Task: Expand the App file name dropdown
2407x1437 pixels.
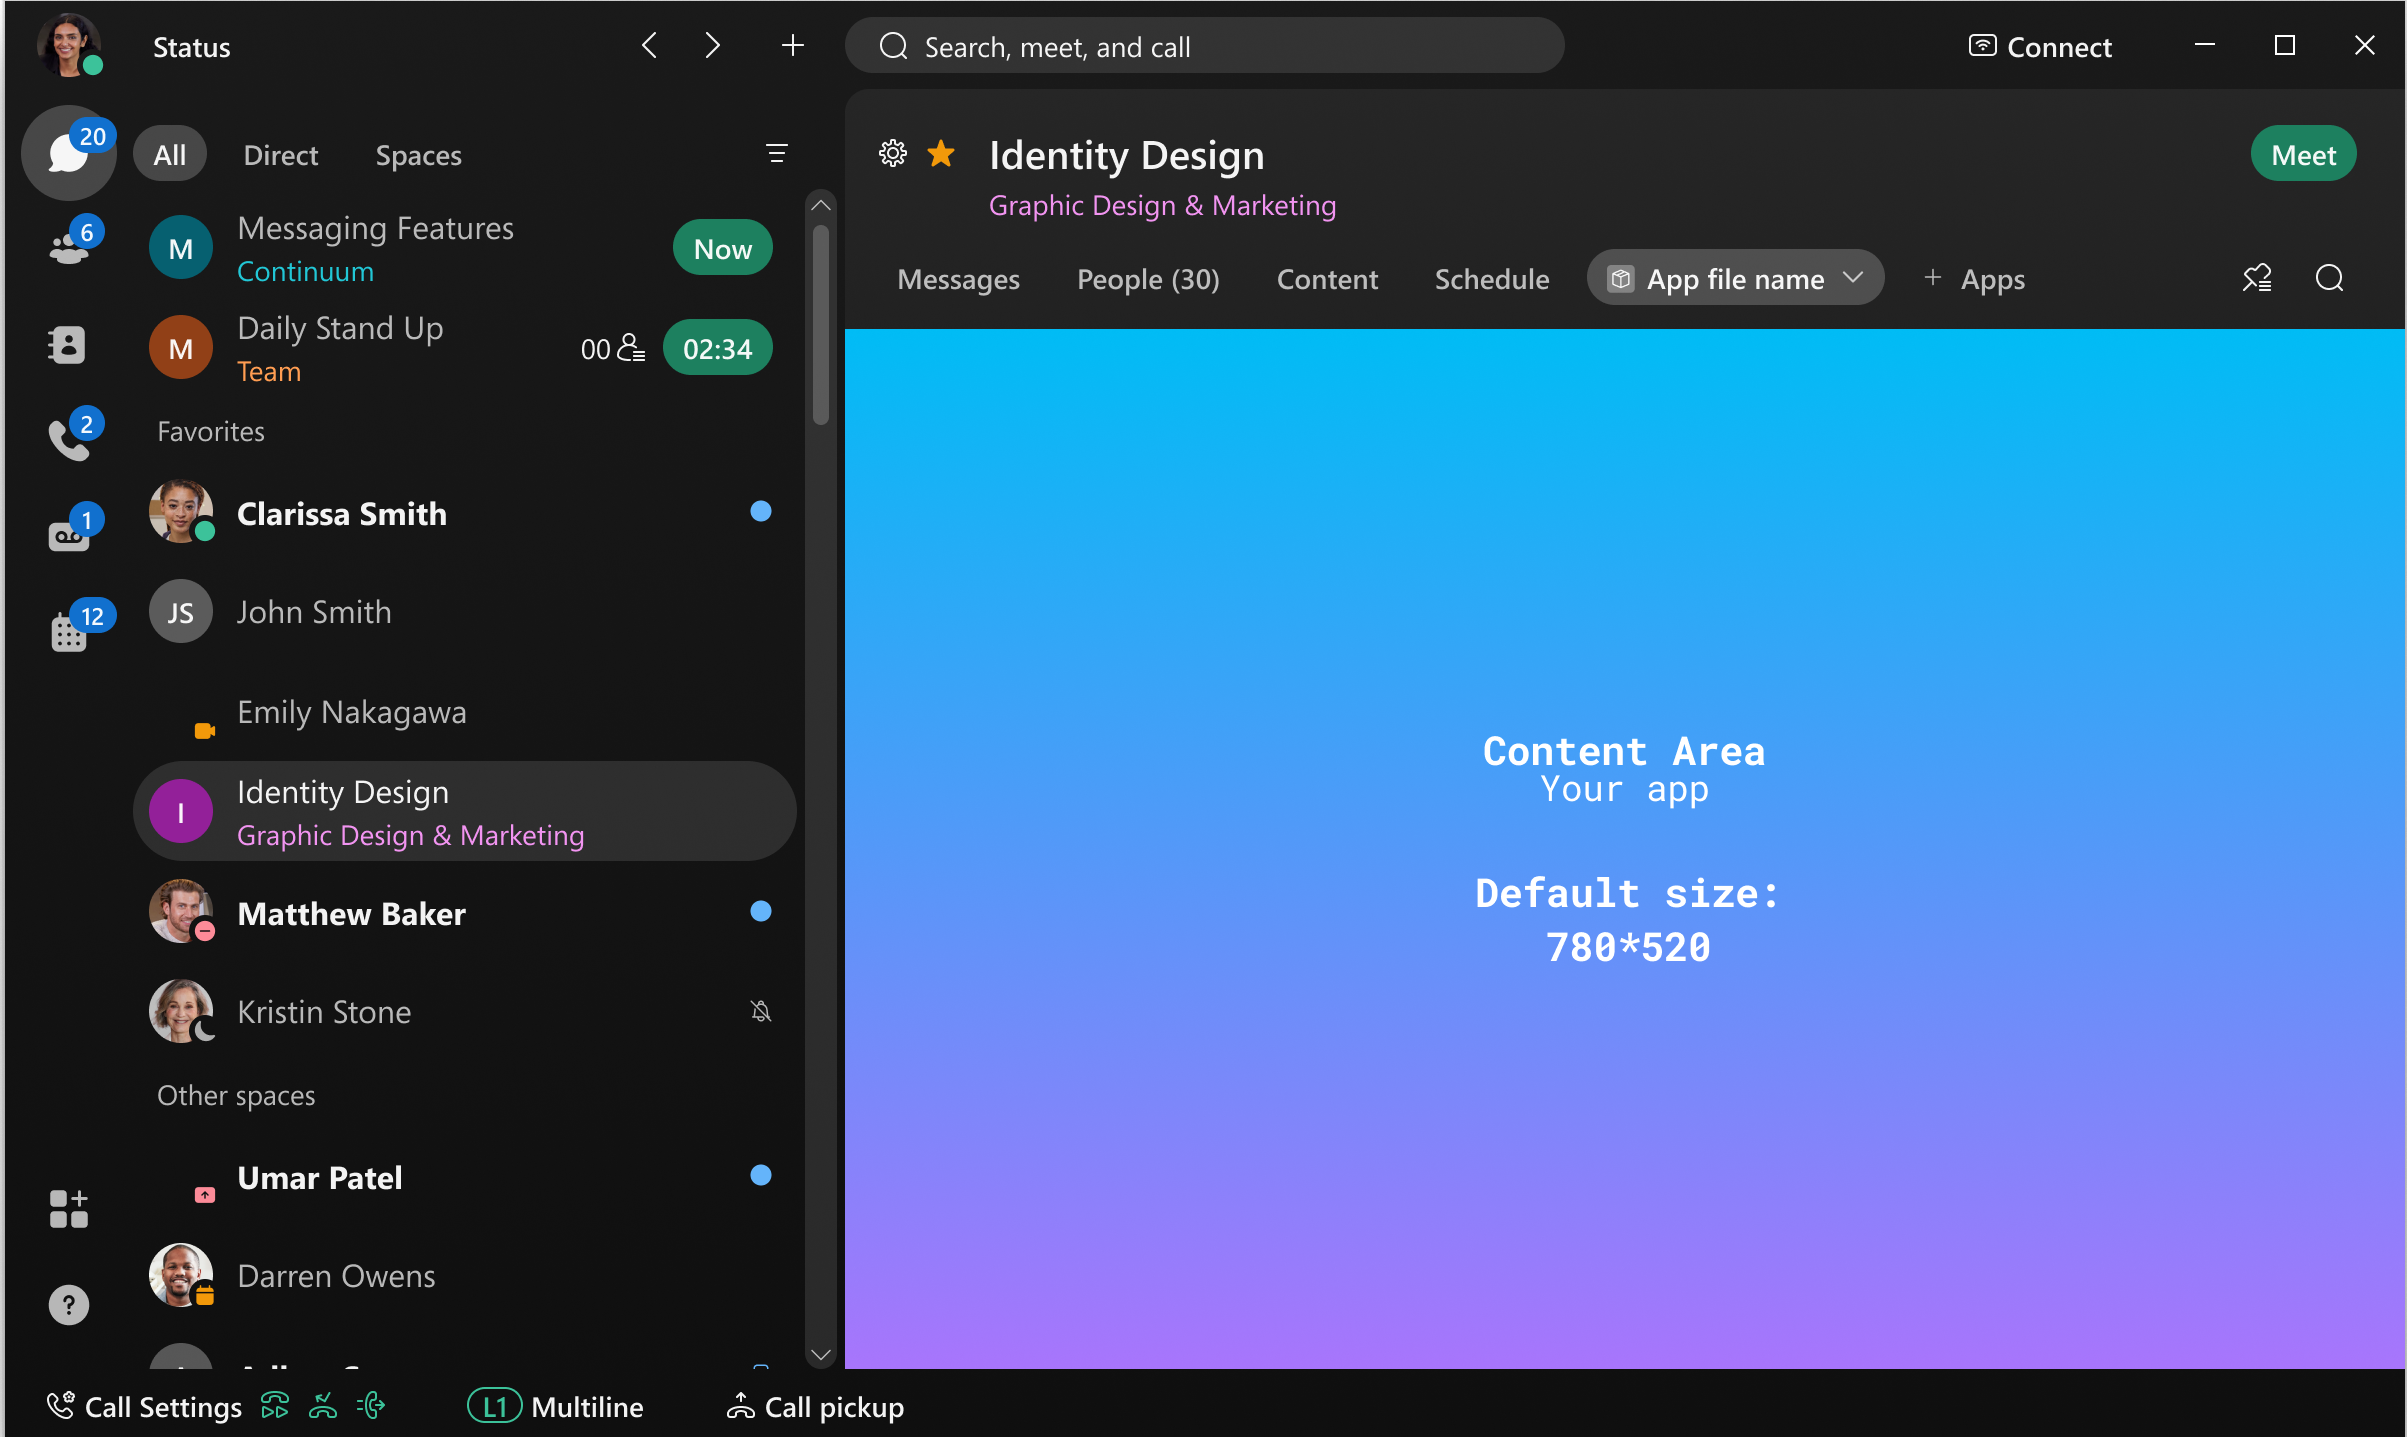Action: coord(1856,279)
